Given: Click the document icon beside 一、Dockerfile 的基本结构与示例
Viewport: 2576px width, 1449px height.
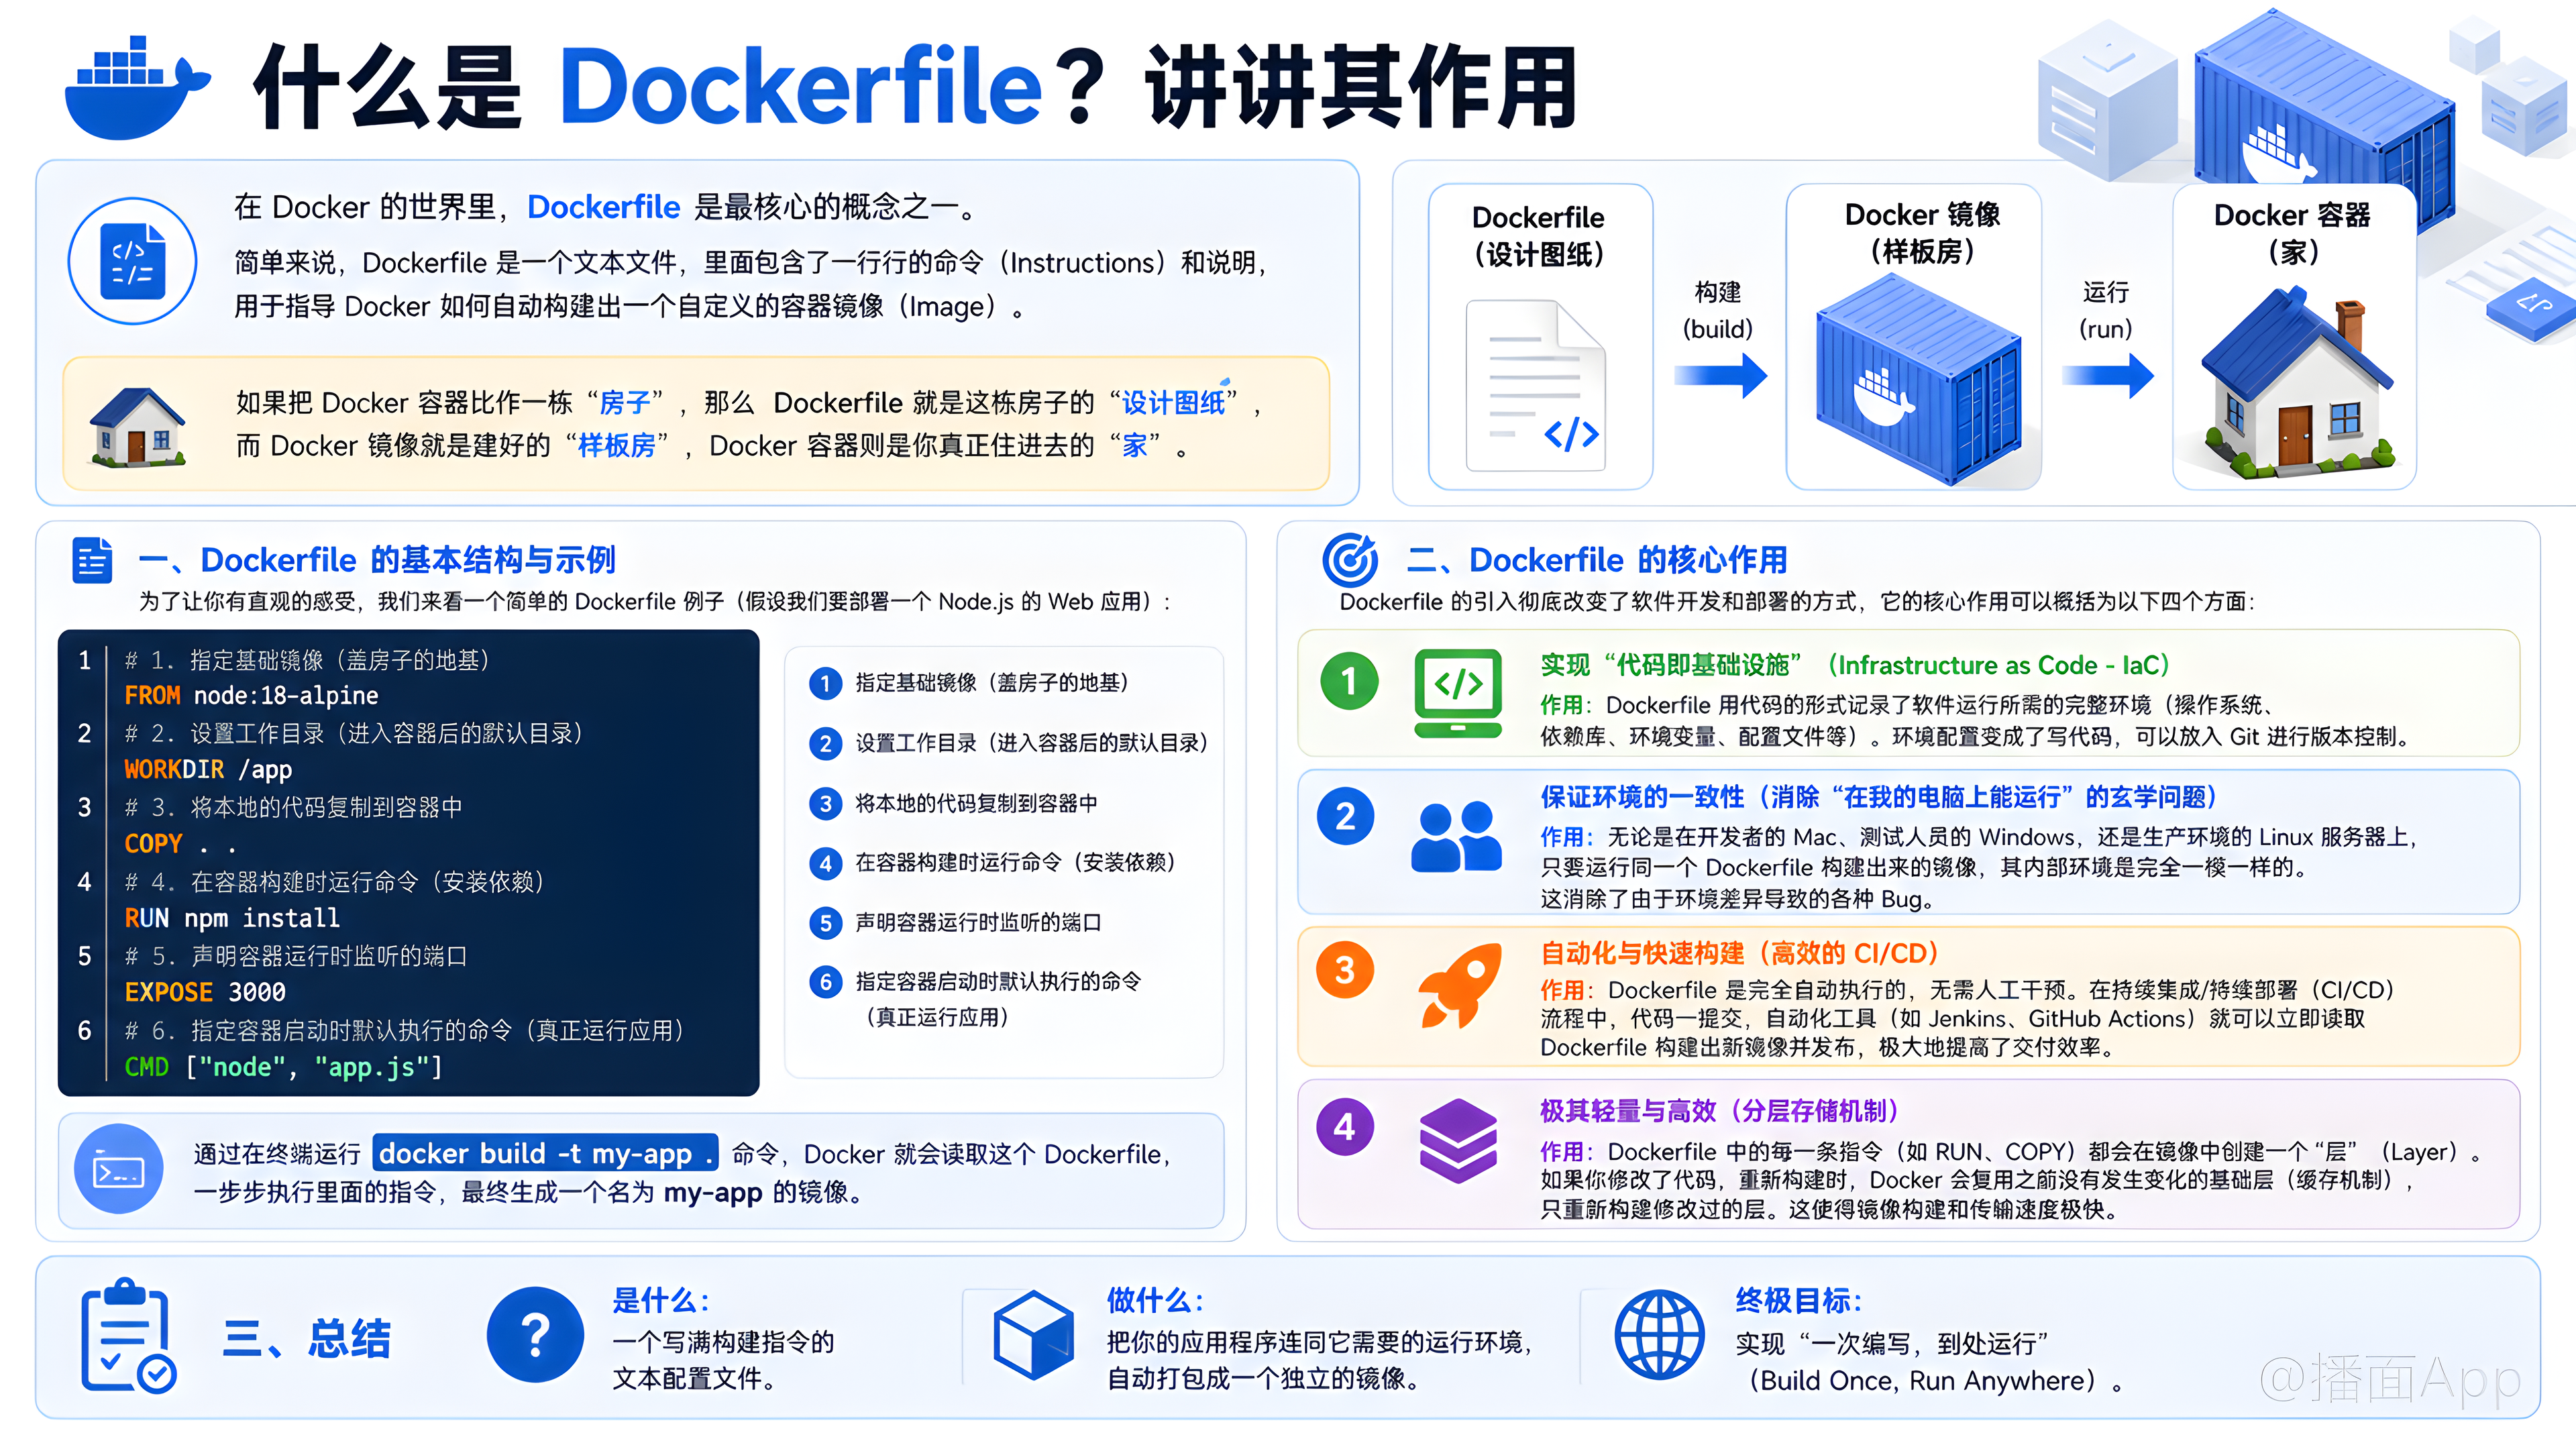Looking at the screenshot, I should tap(92, 560).
